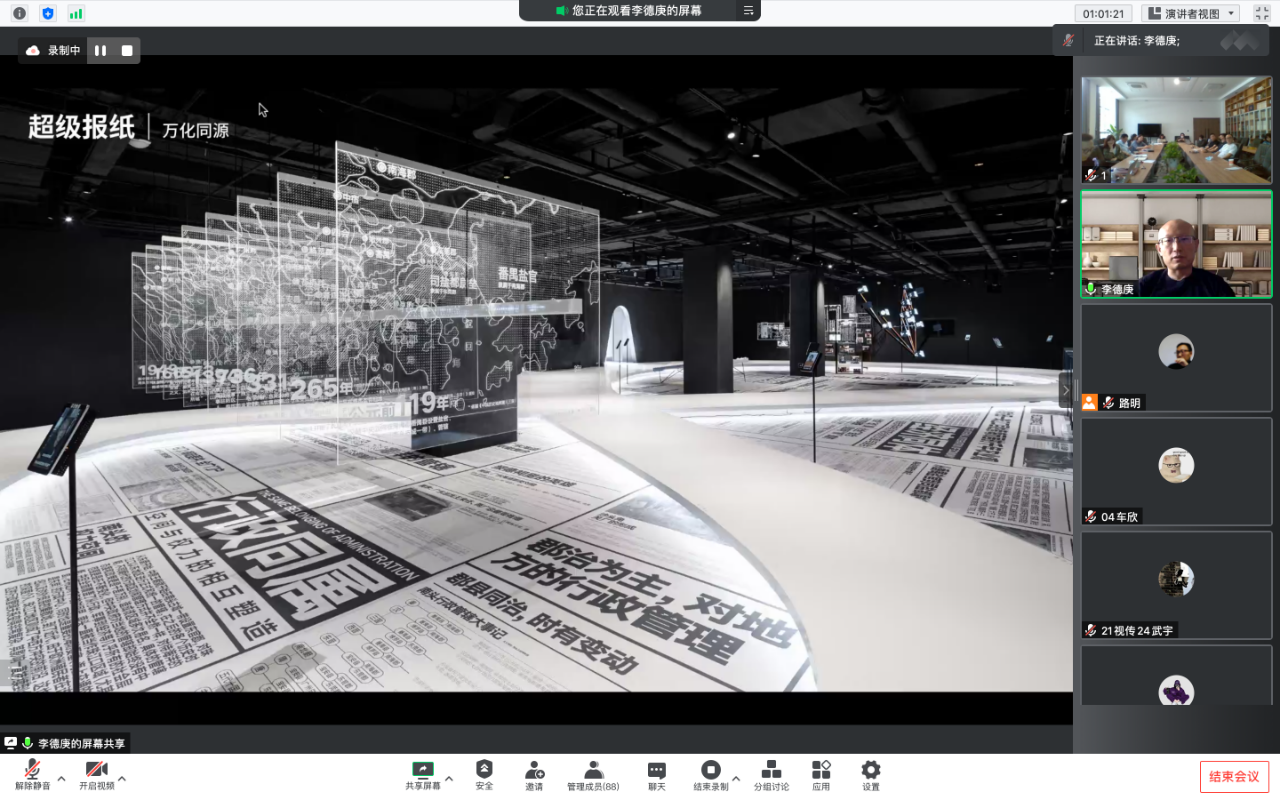Open Breakout Rooms (分组讨论)
This screenshot has height=800, width=1280.
coord(771,775)
